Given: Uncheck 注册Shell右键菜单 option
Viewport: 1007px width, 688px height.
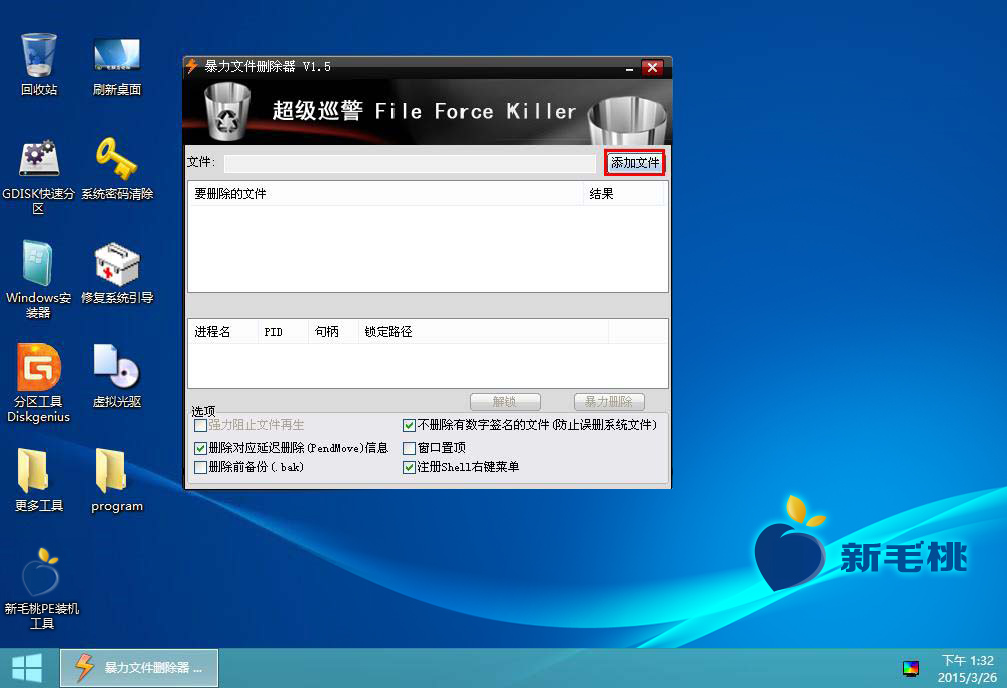Looking at the screenshot, I should (409, 467).
